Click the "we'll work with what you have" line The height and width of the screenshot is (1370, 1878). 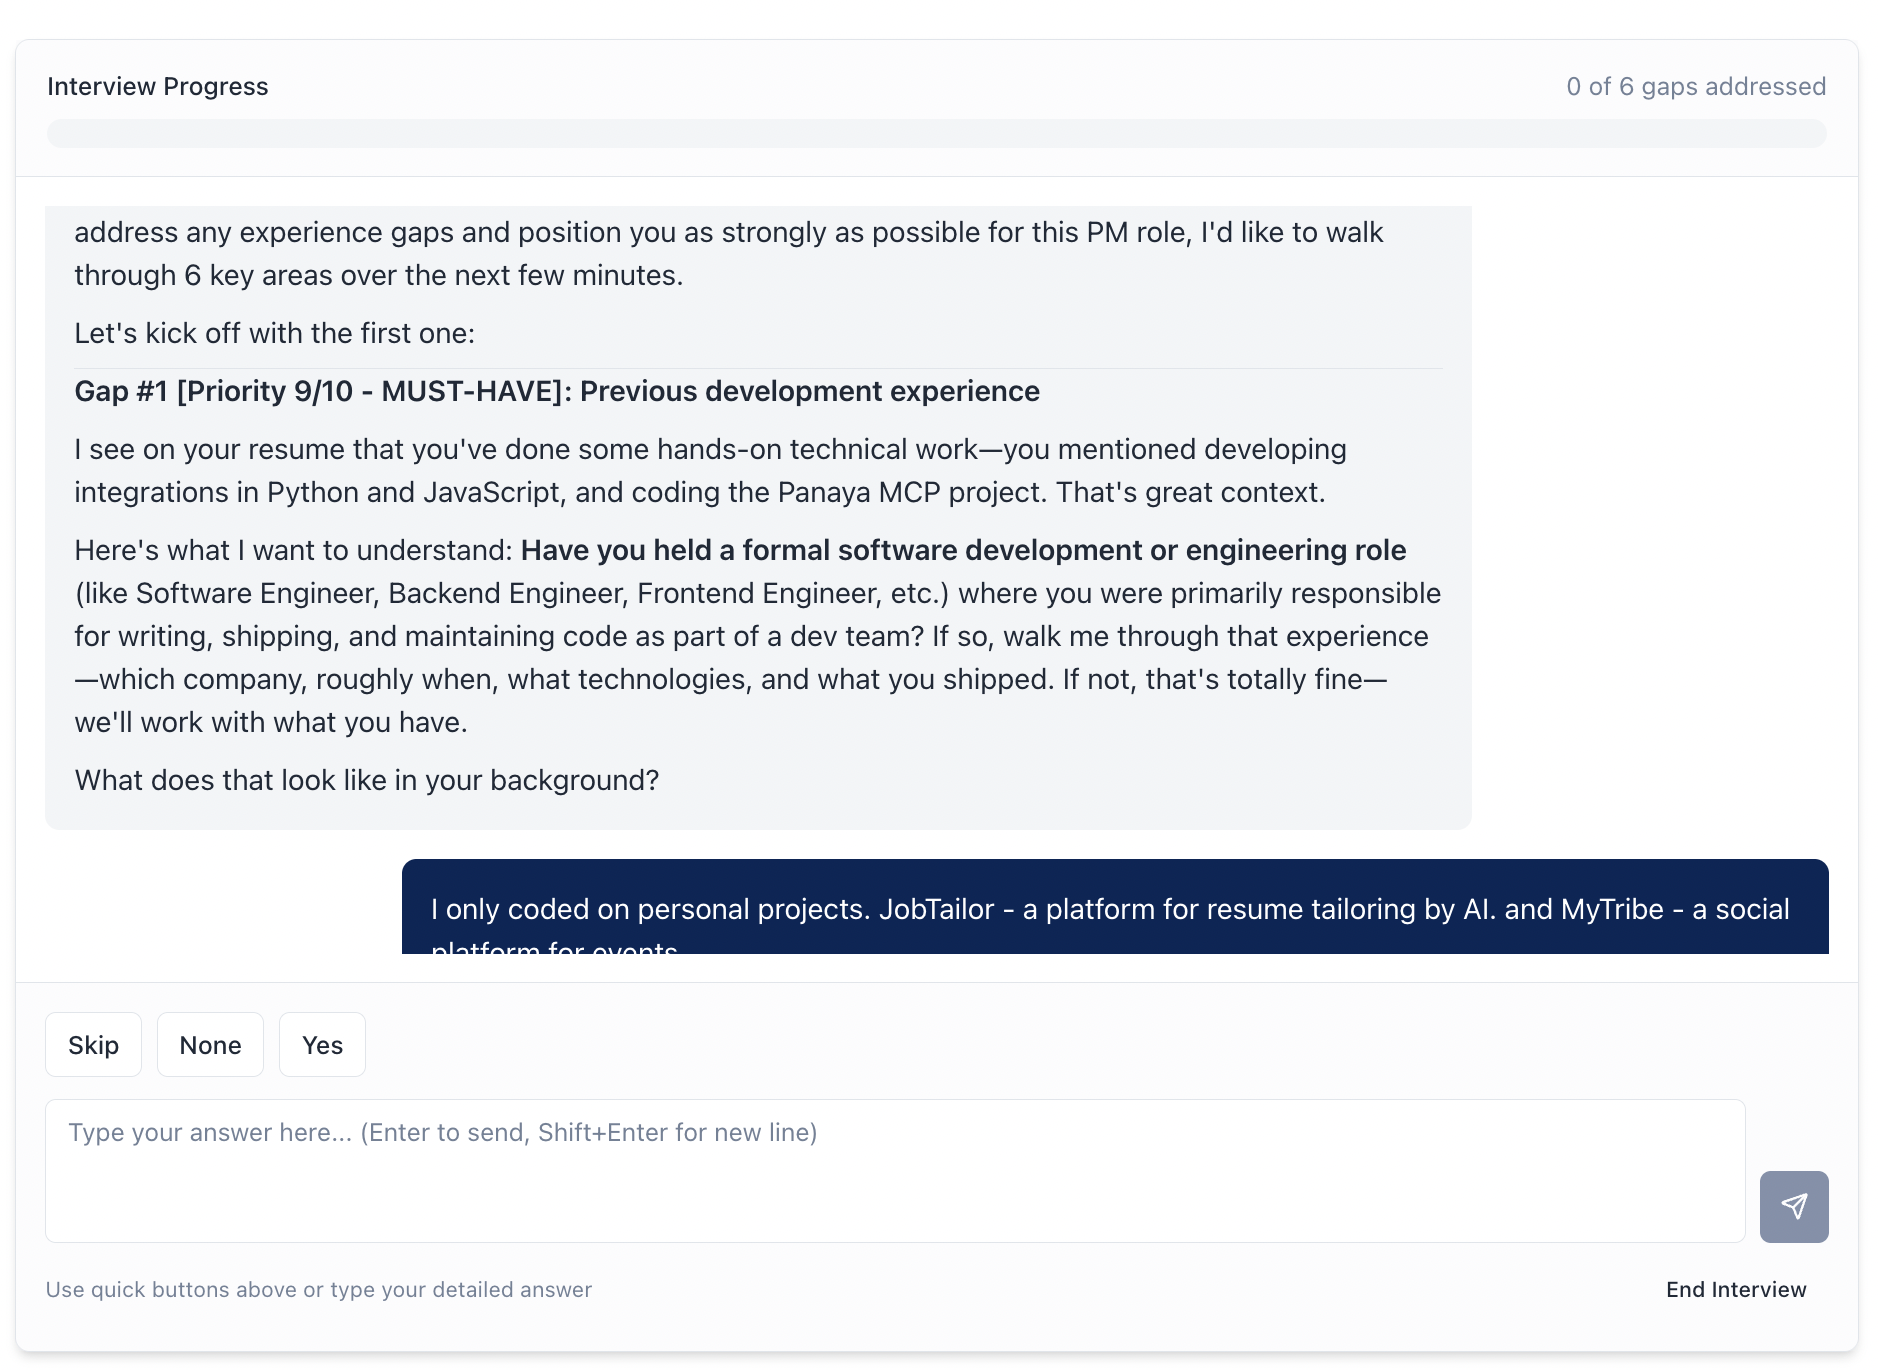click(271, 722)
